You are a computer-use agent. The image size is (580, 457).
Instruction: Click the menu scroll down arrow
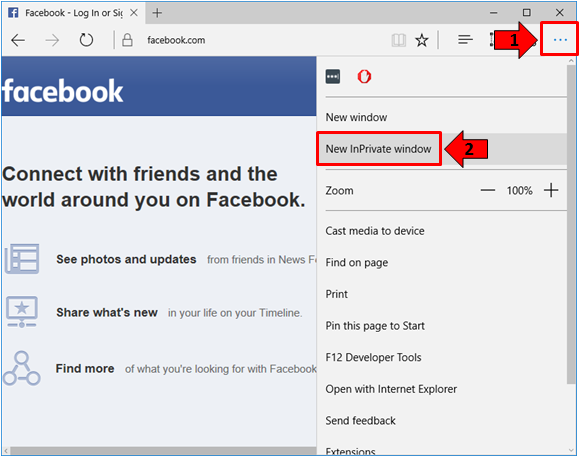571,450
